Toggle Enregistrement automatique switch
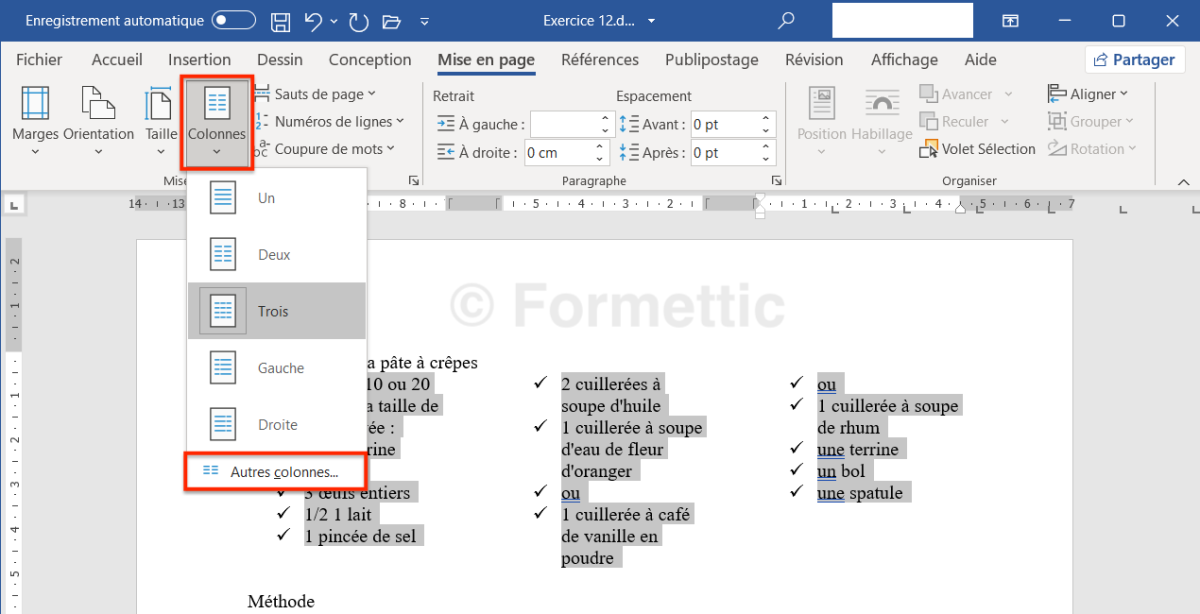 tap(234, 21)
